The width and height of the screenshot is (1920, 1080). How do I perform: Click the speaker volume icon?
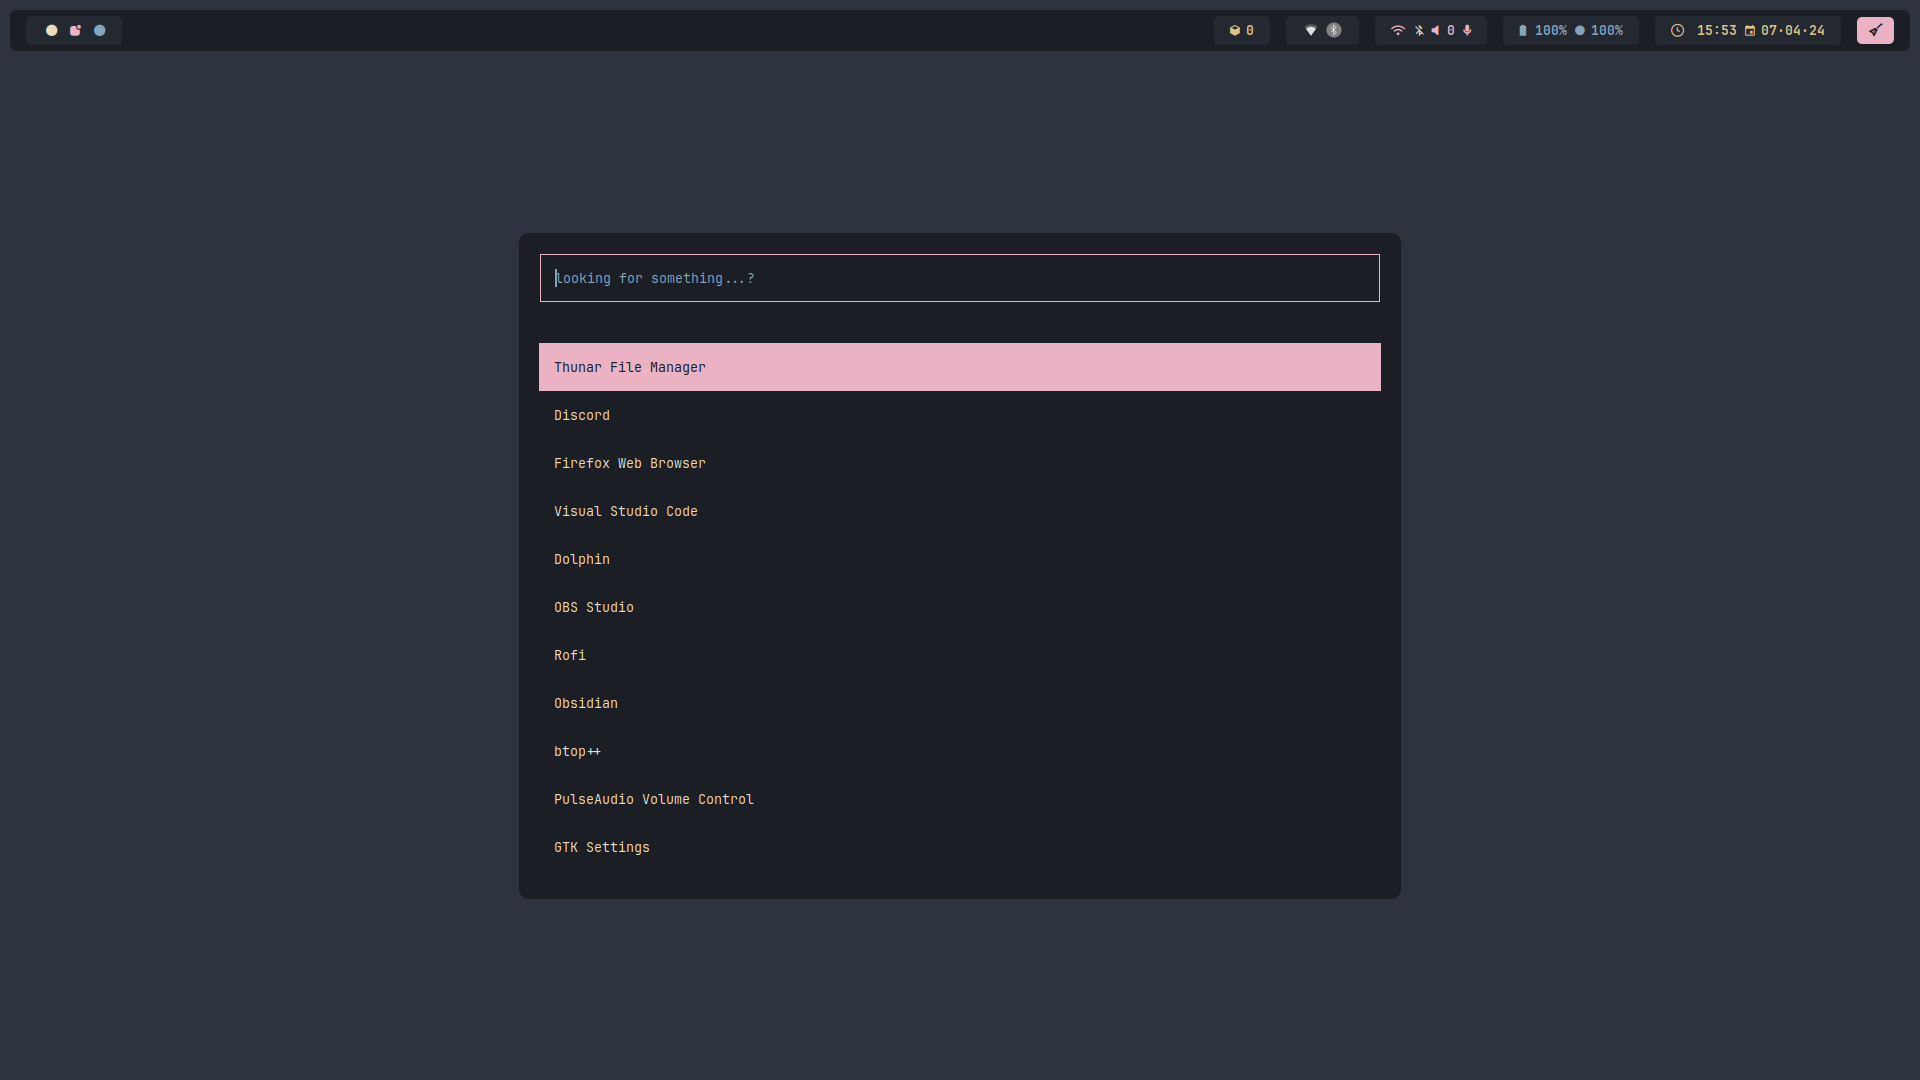pyautogui.click(x=1435, y=31)
